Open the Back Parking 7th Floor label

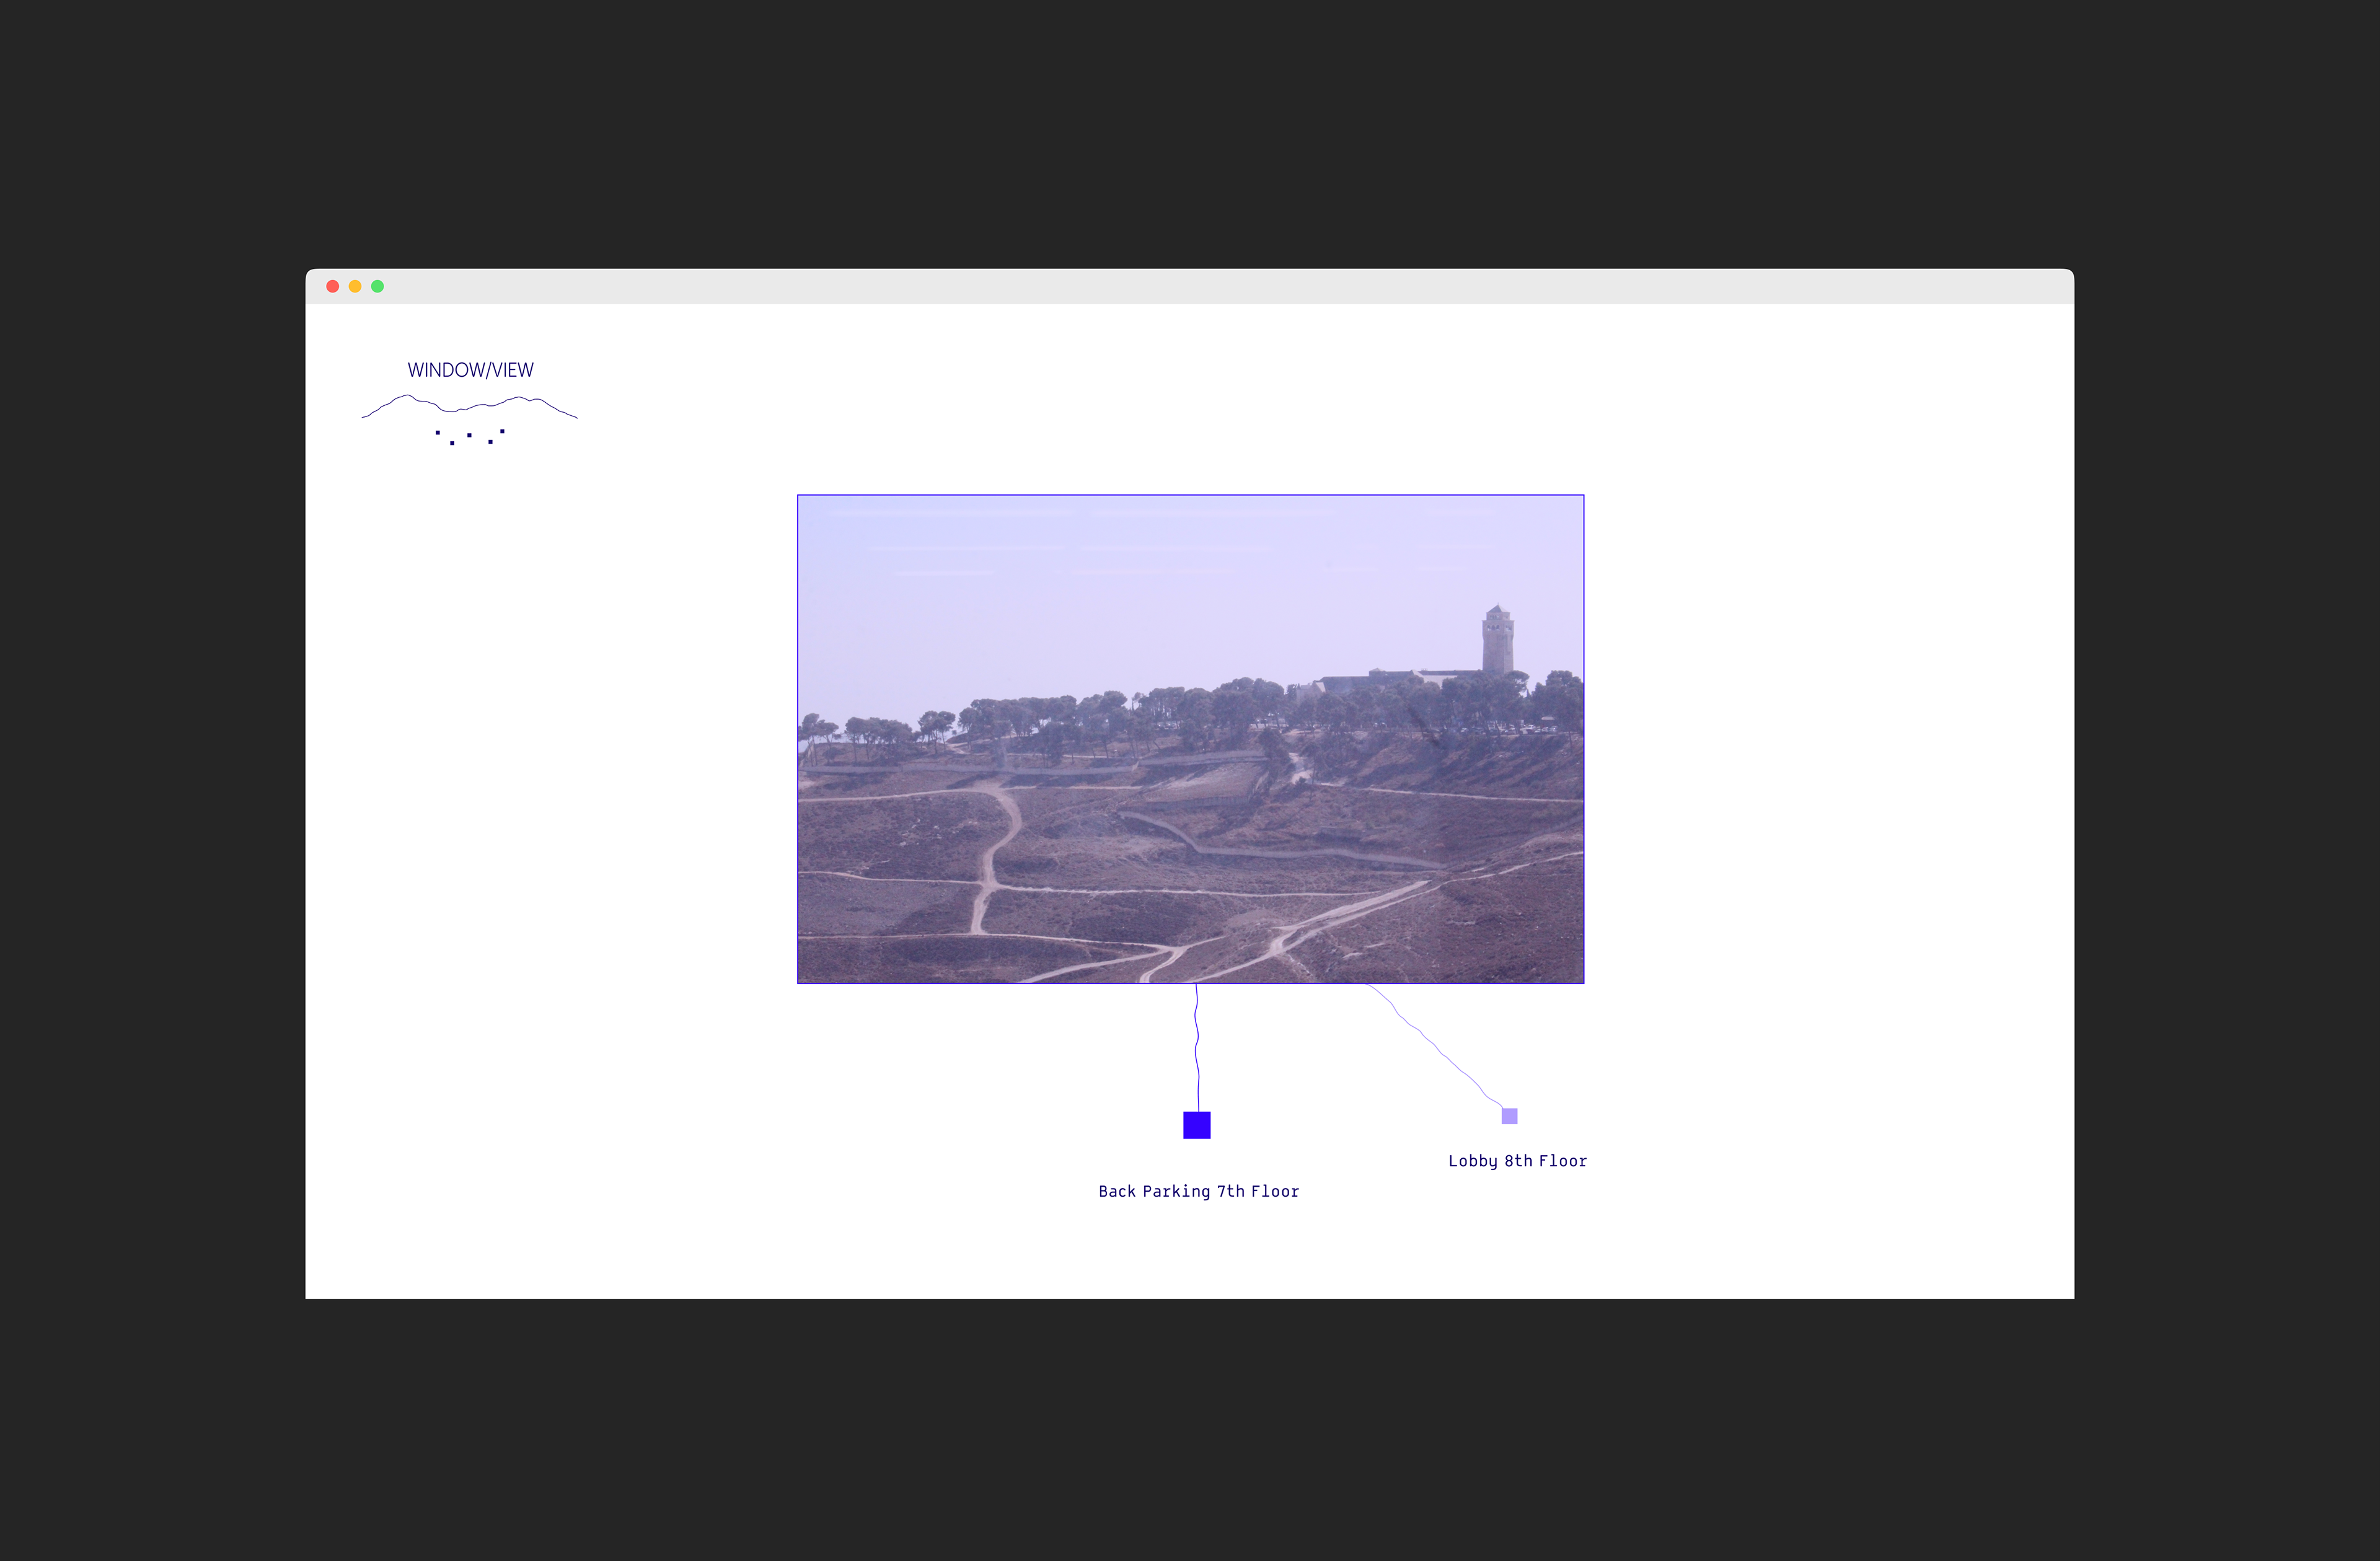tap(1198, 1191)
